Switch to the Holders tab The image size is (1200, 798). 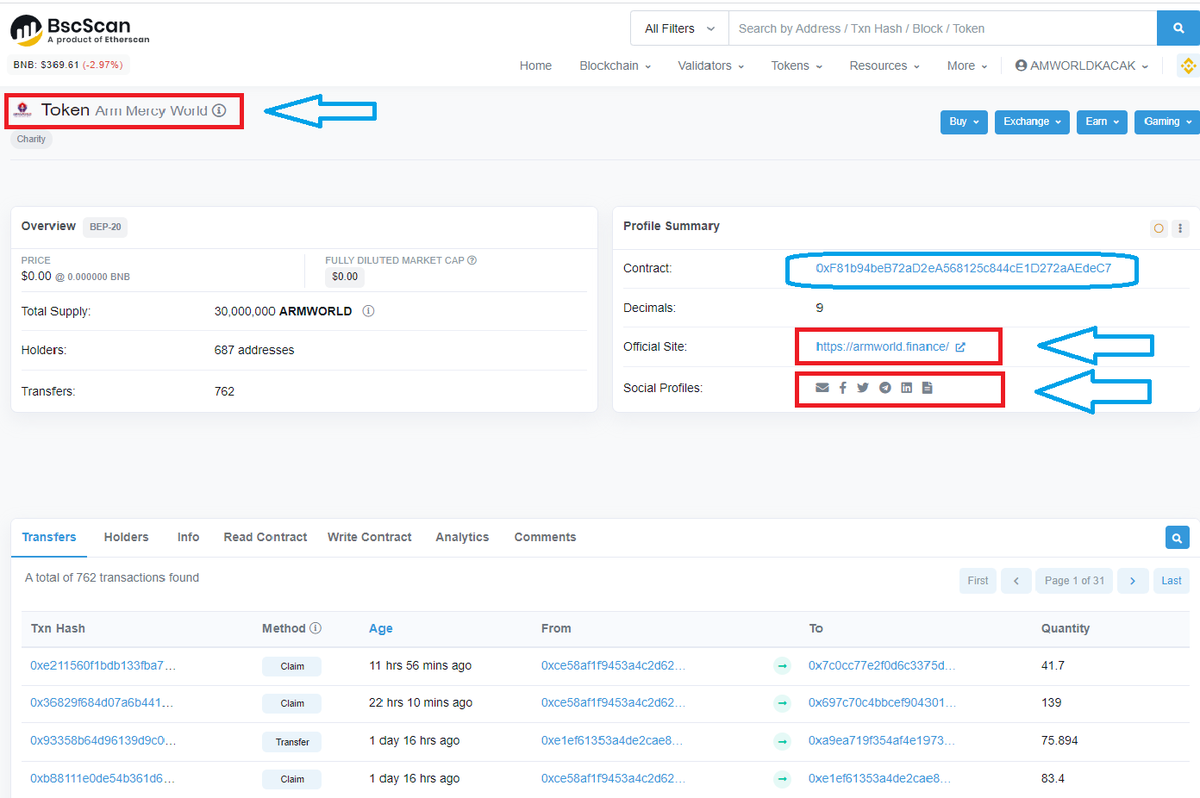click(x=126, y=537)
